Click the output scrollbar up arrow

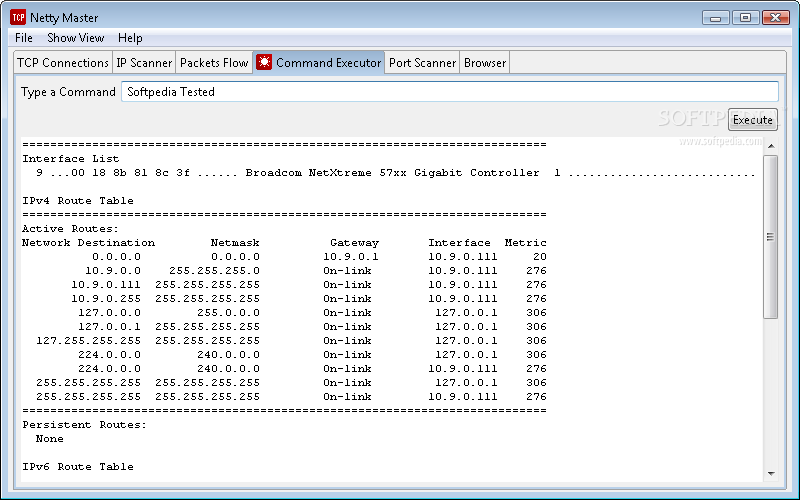(x=771, y=146)
